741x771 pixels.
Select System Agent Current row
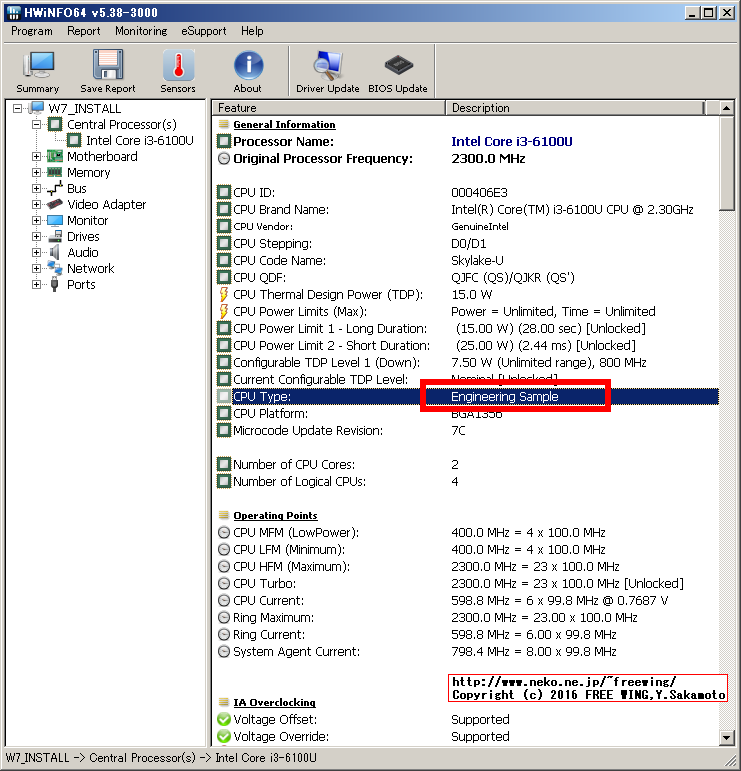click(468, 652)
